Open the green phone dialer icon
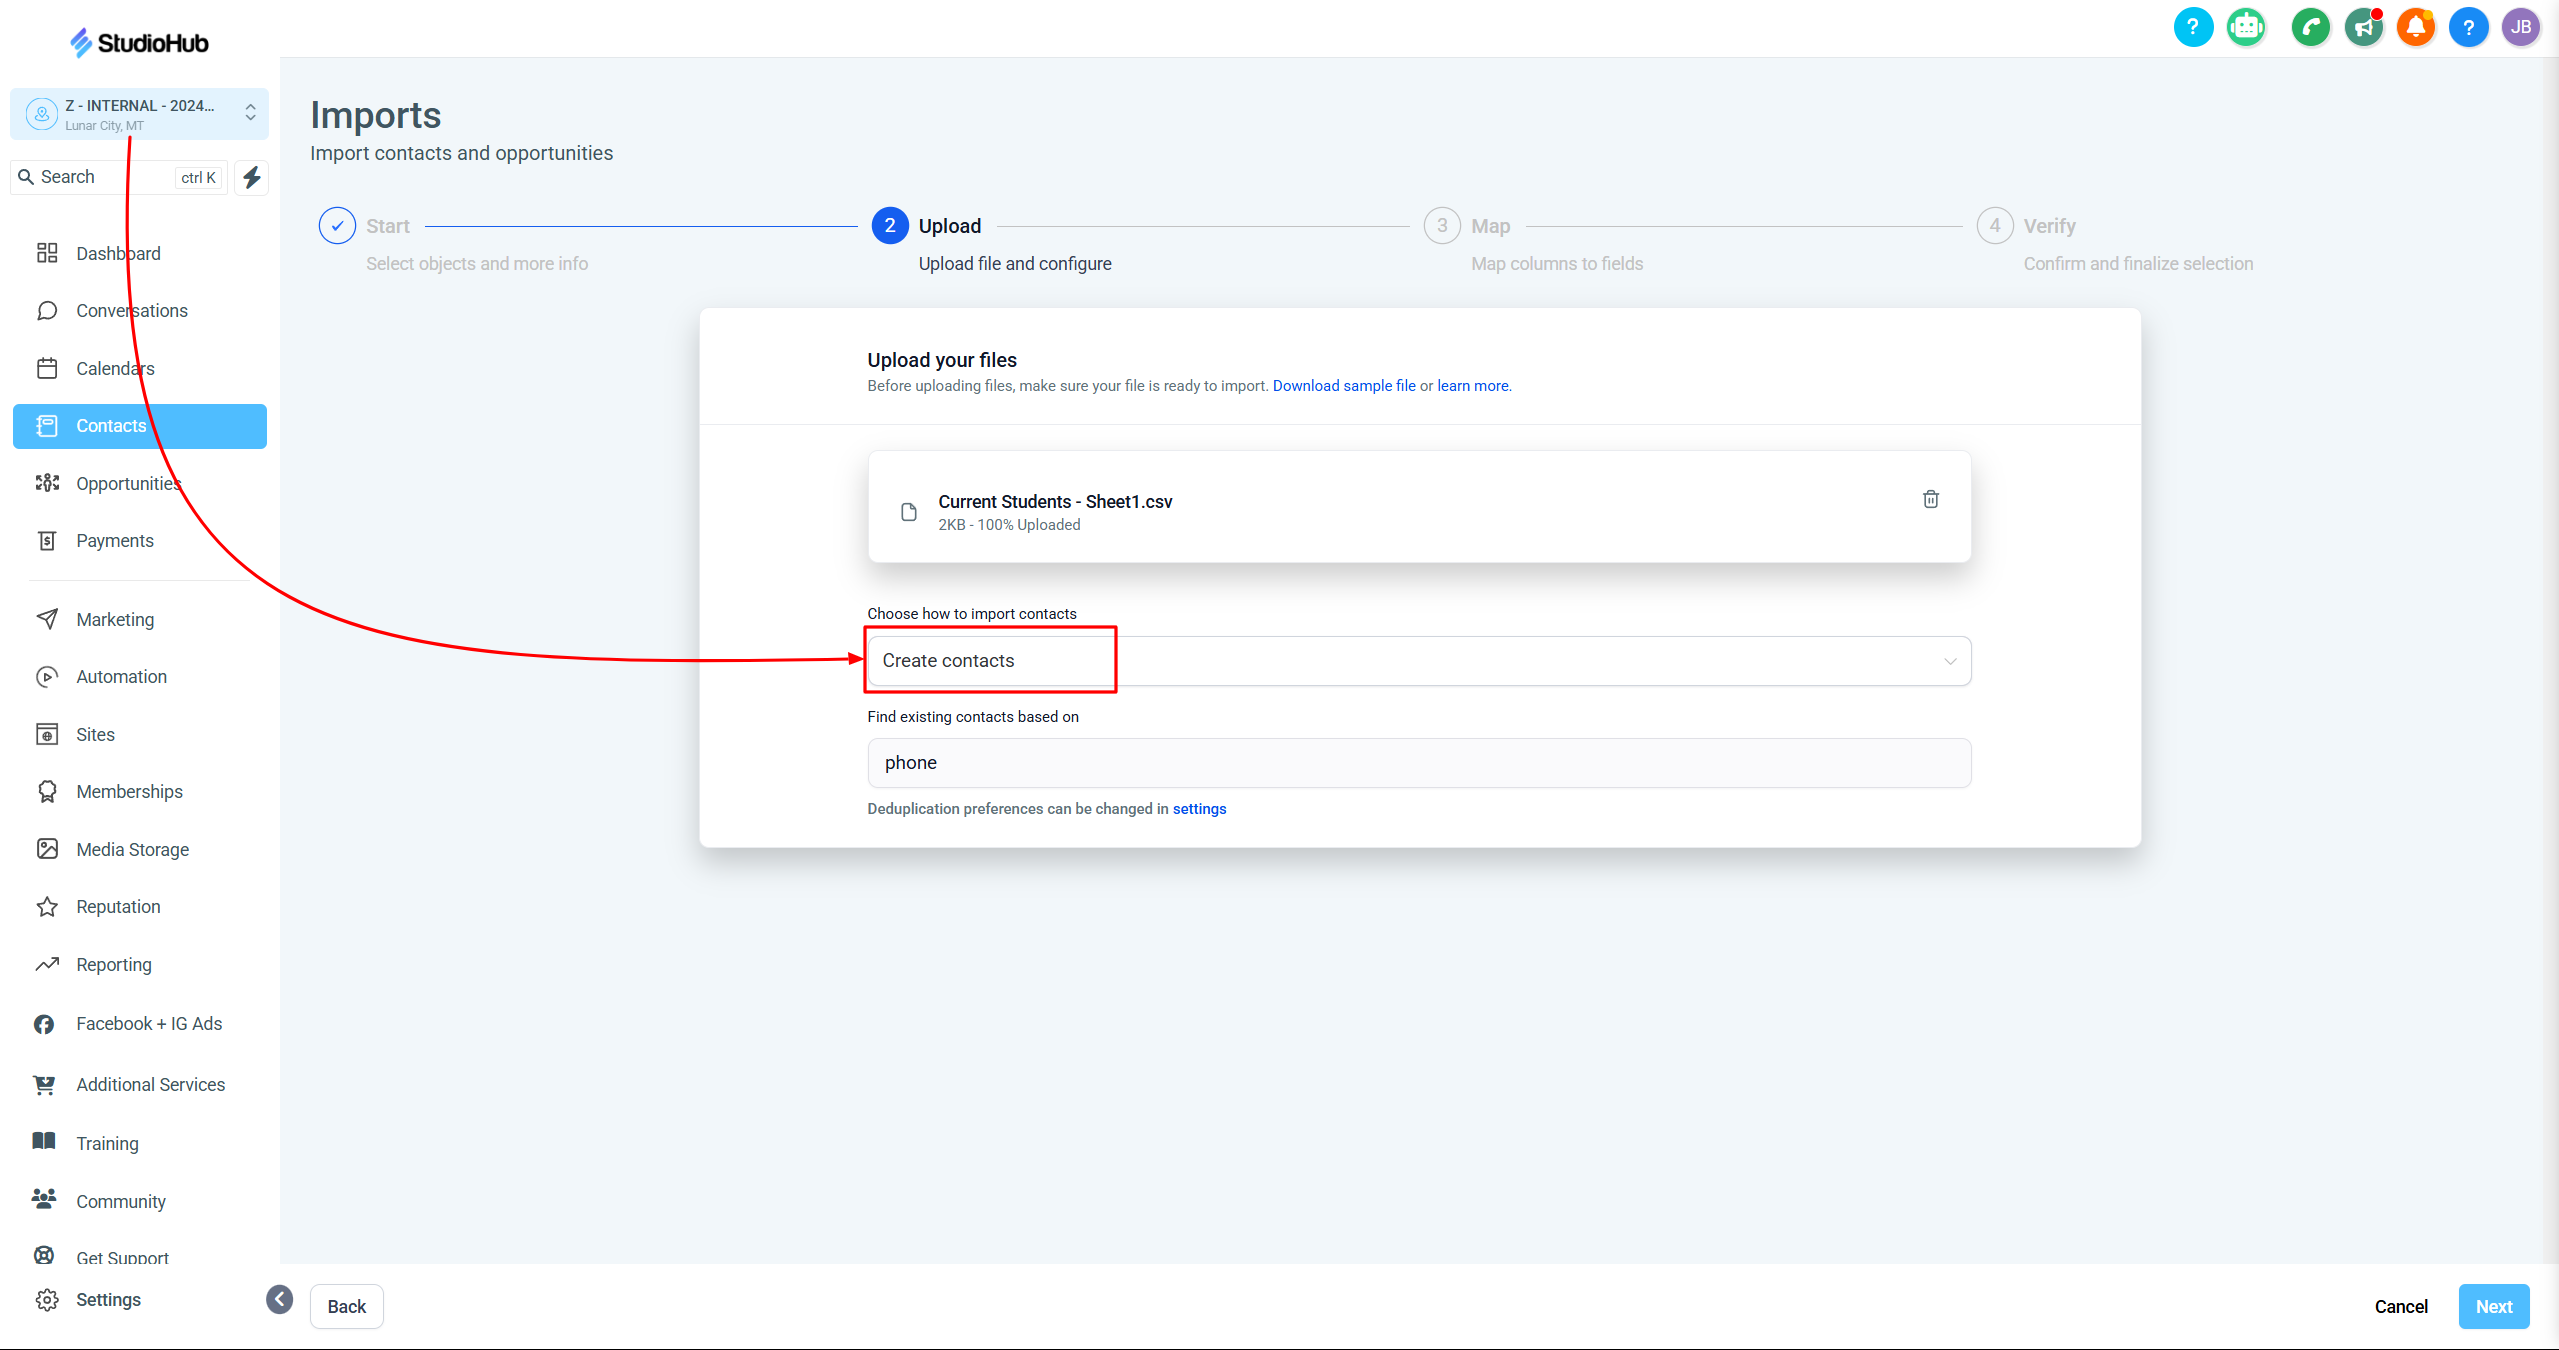 [x=2310, y=27]
